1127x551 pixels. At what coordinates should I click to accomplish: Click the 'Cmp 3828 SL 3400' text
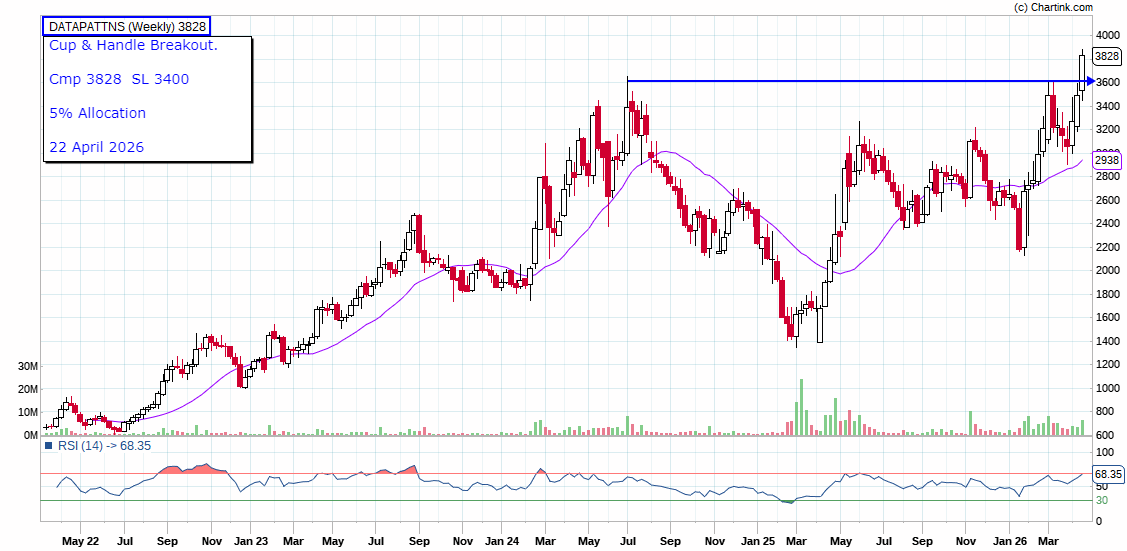119,79
